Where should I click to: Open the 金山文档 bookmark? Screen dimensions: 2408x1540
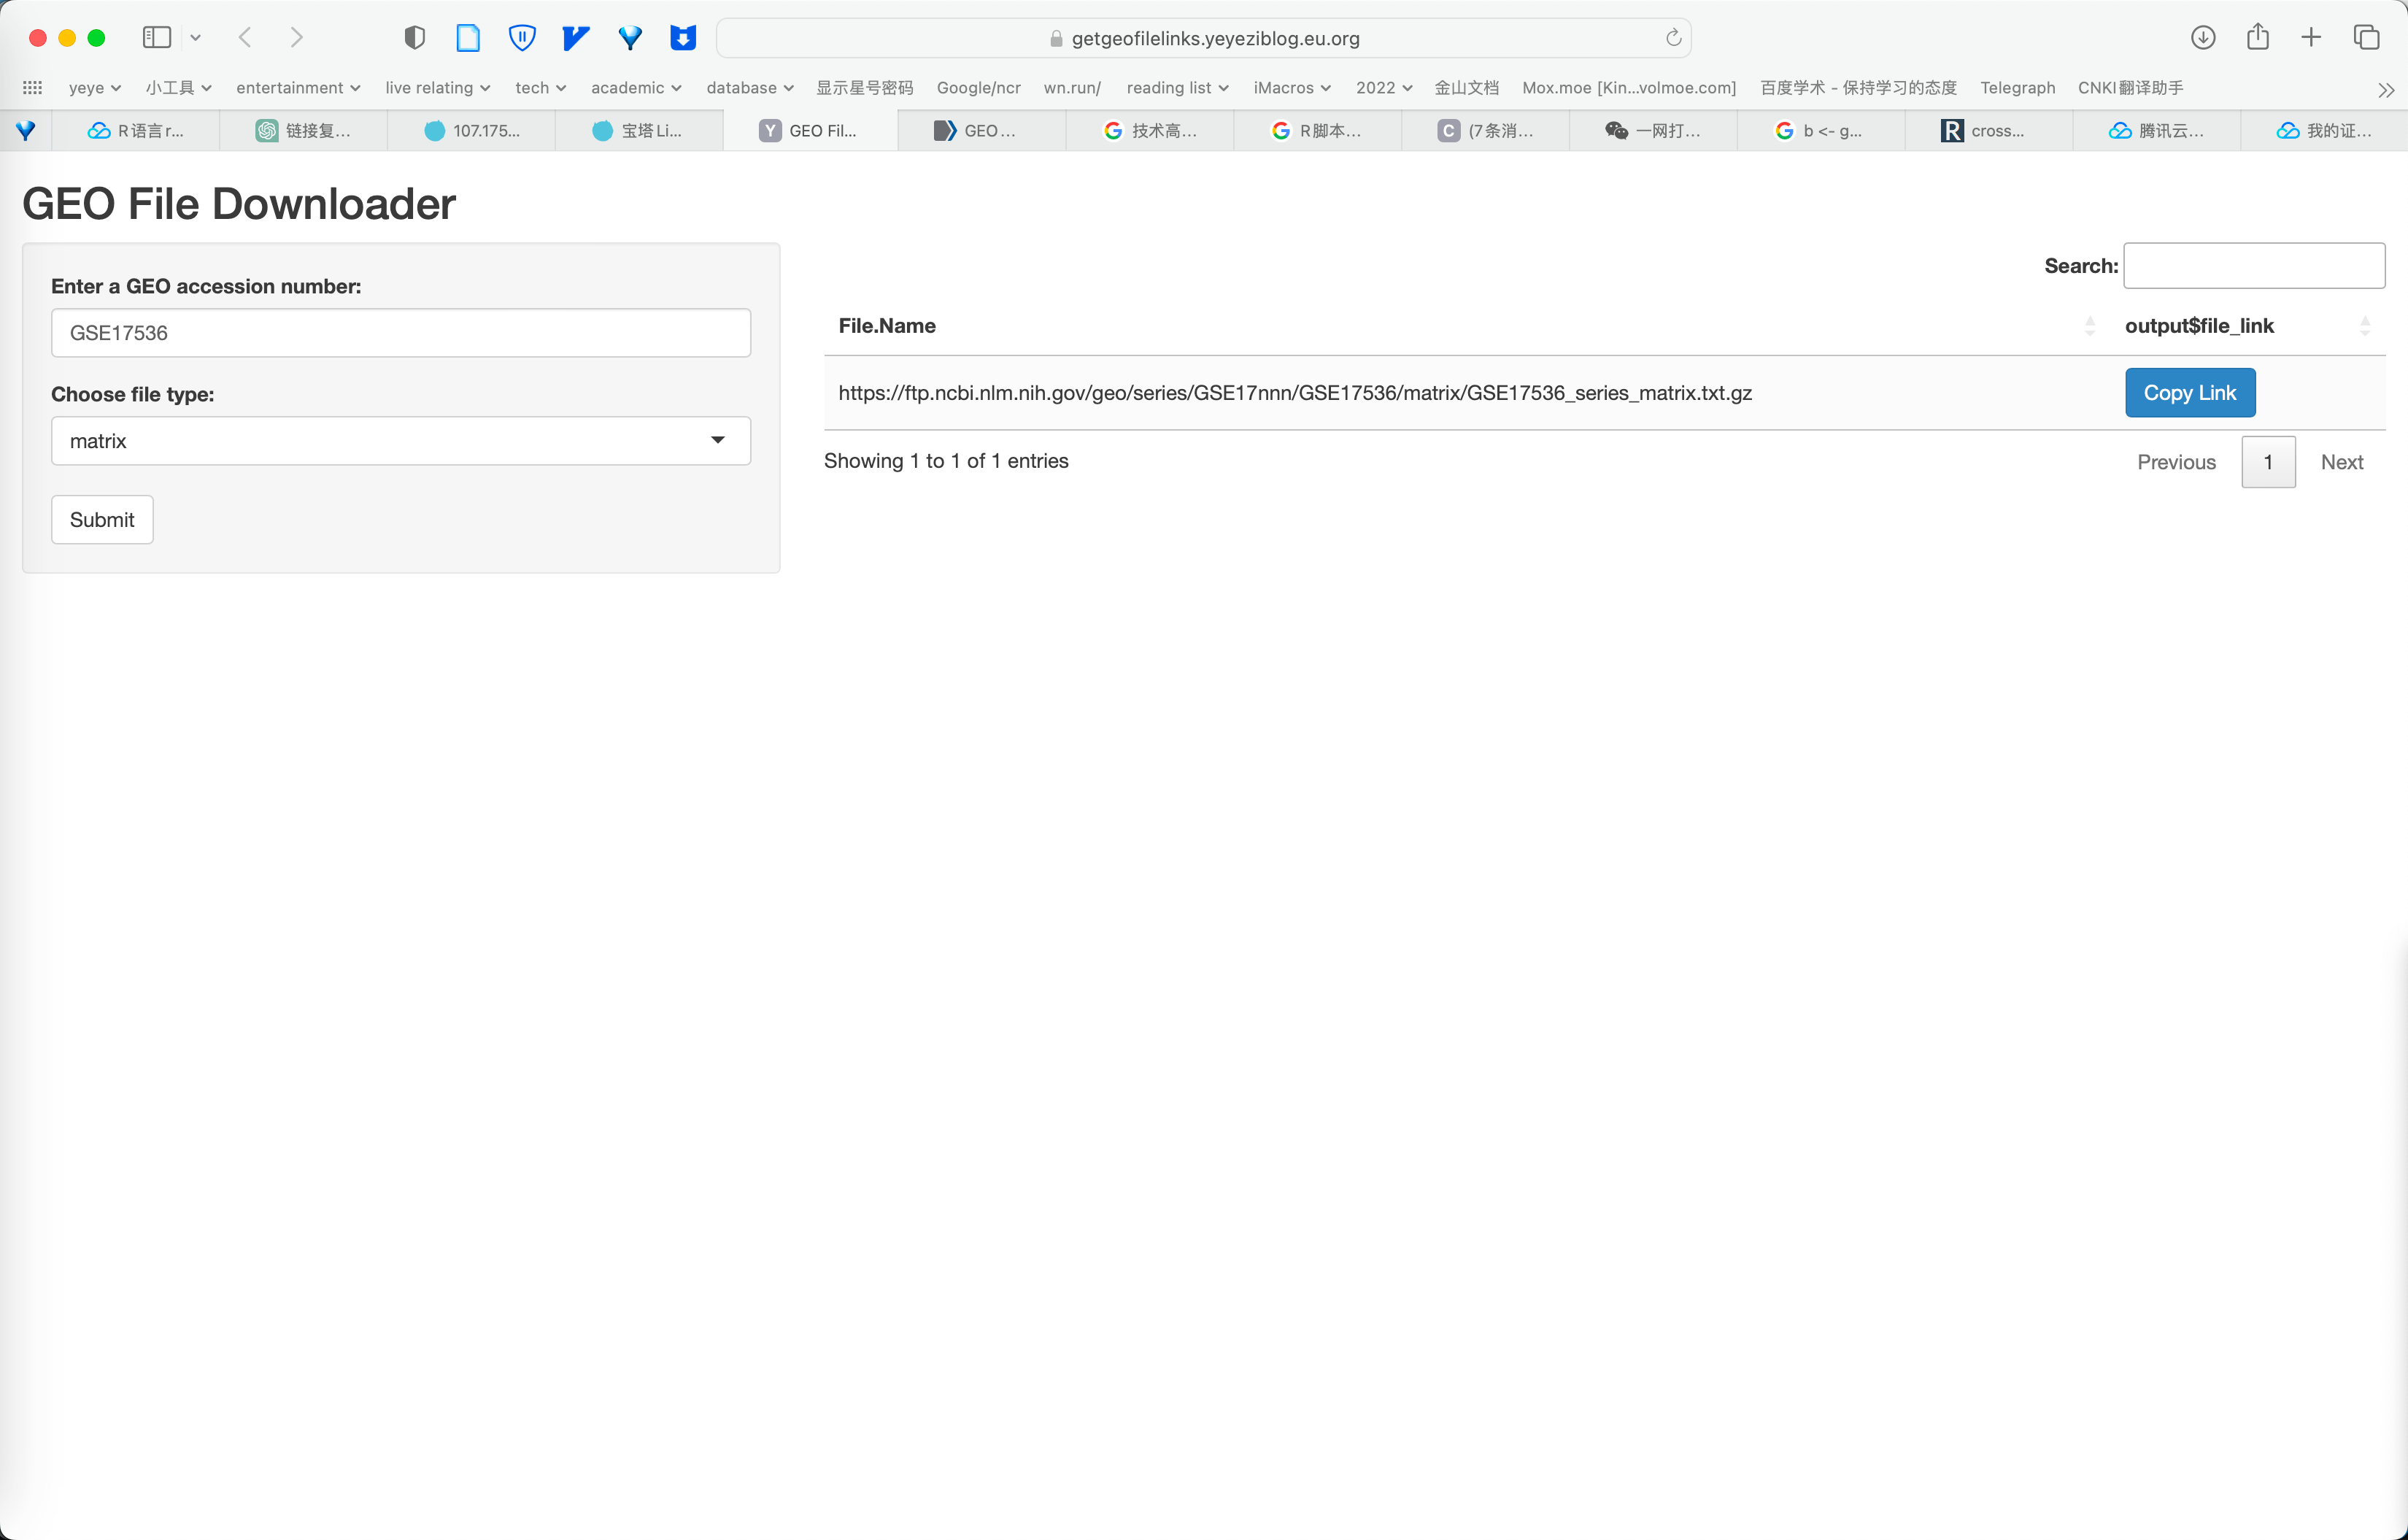(x=1467, y=88)
